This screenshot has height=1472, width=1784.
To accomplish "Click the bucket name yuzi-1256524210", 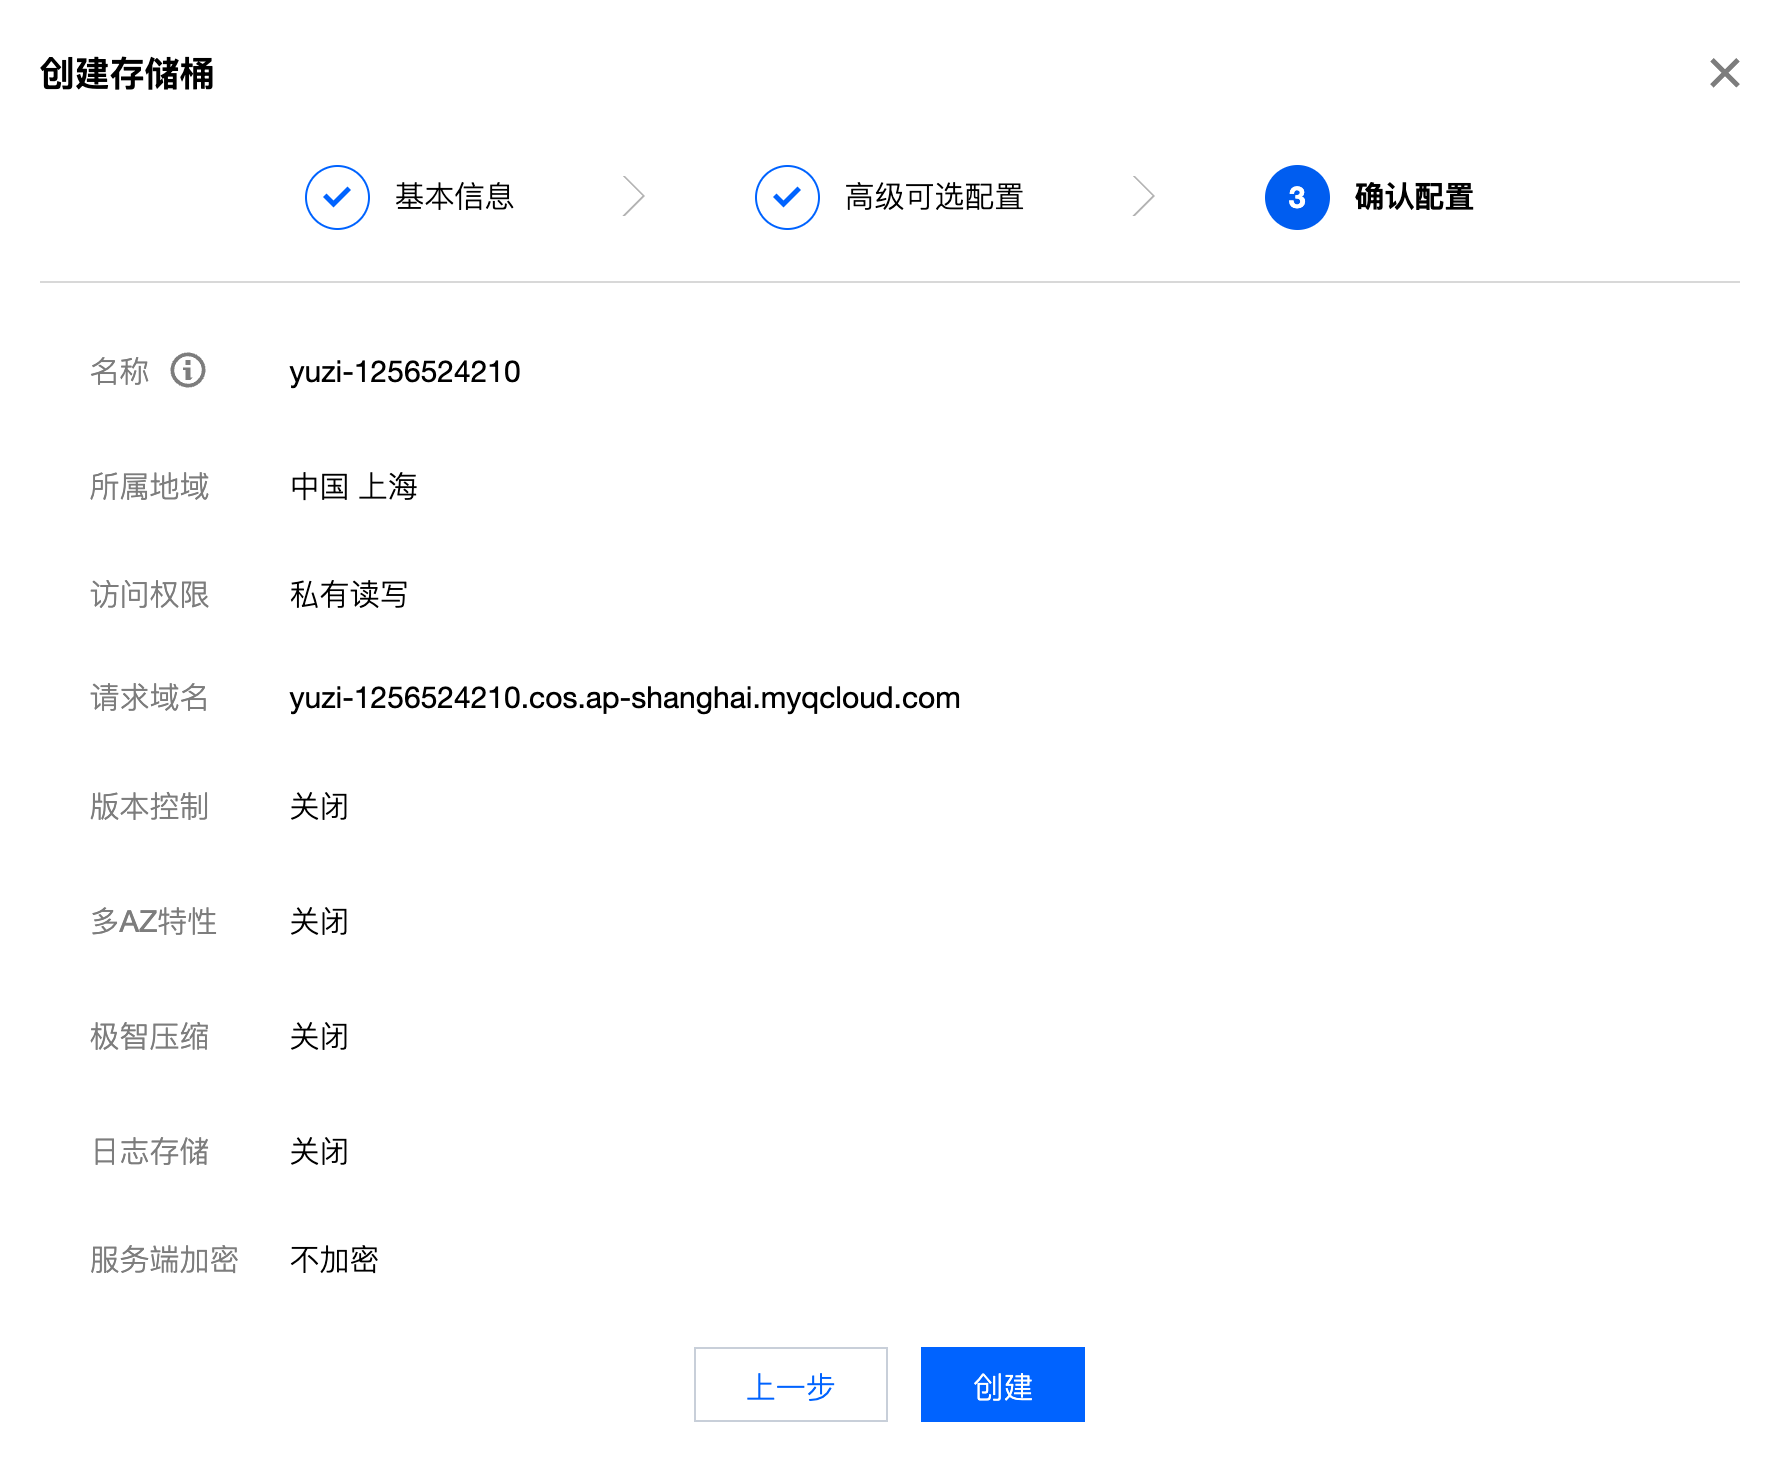I will pos(405,372).
